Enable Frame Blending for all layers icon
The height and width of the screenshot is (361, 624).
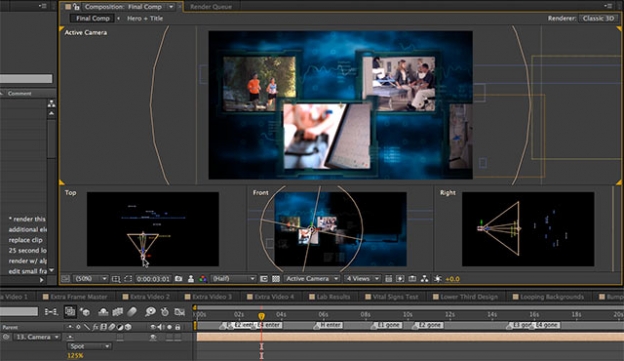117,312
